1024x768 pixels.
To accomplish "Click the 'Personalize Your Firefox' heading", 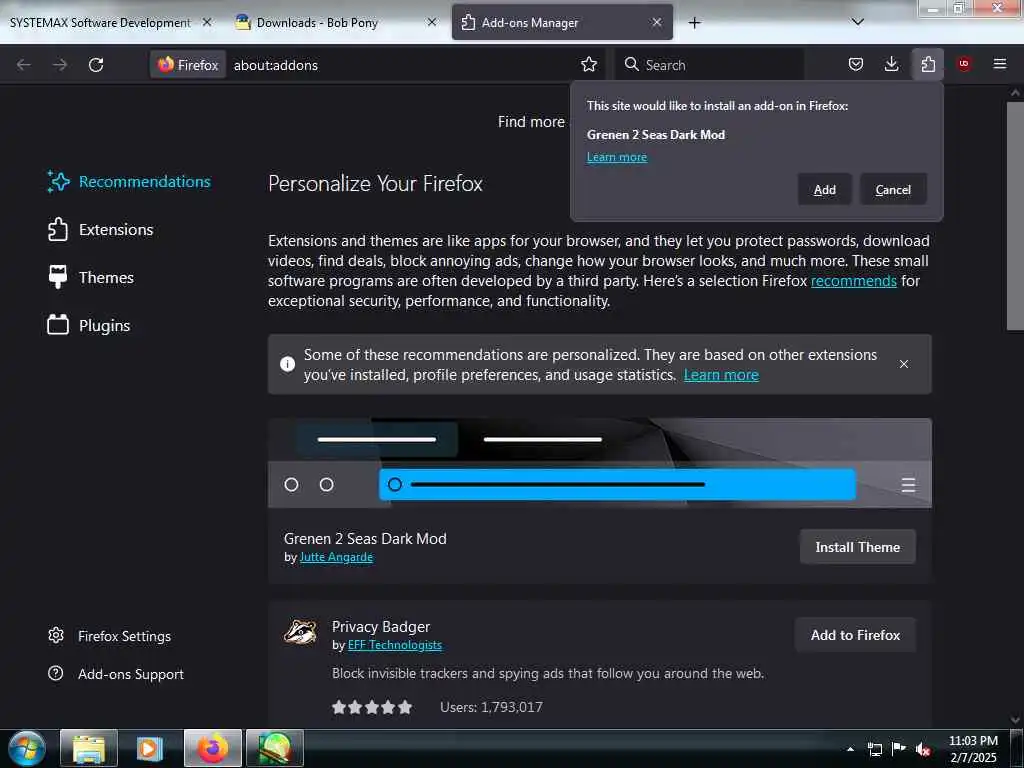I will 376,184.
